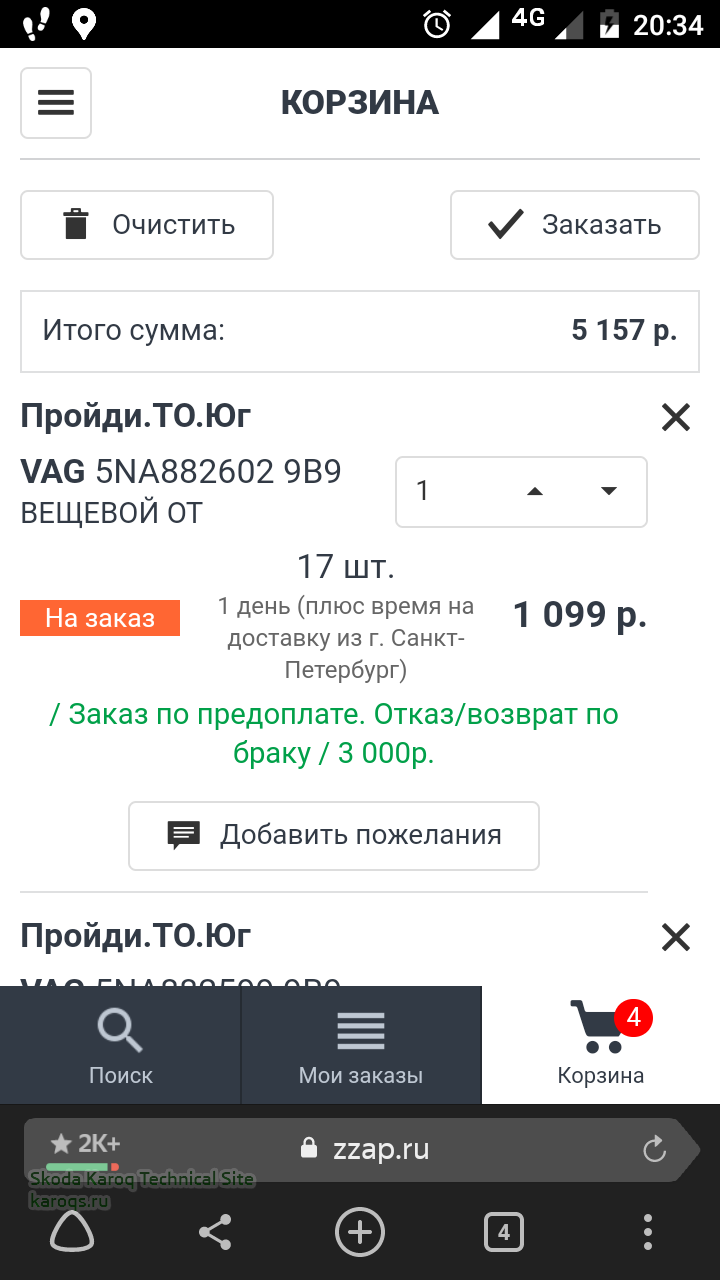Open the Поиск search tab

pos(120,1045)
